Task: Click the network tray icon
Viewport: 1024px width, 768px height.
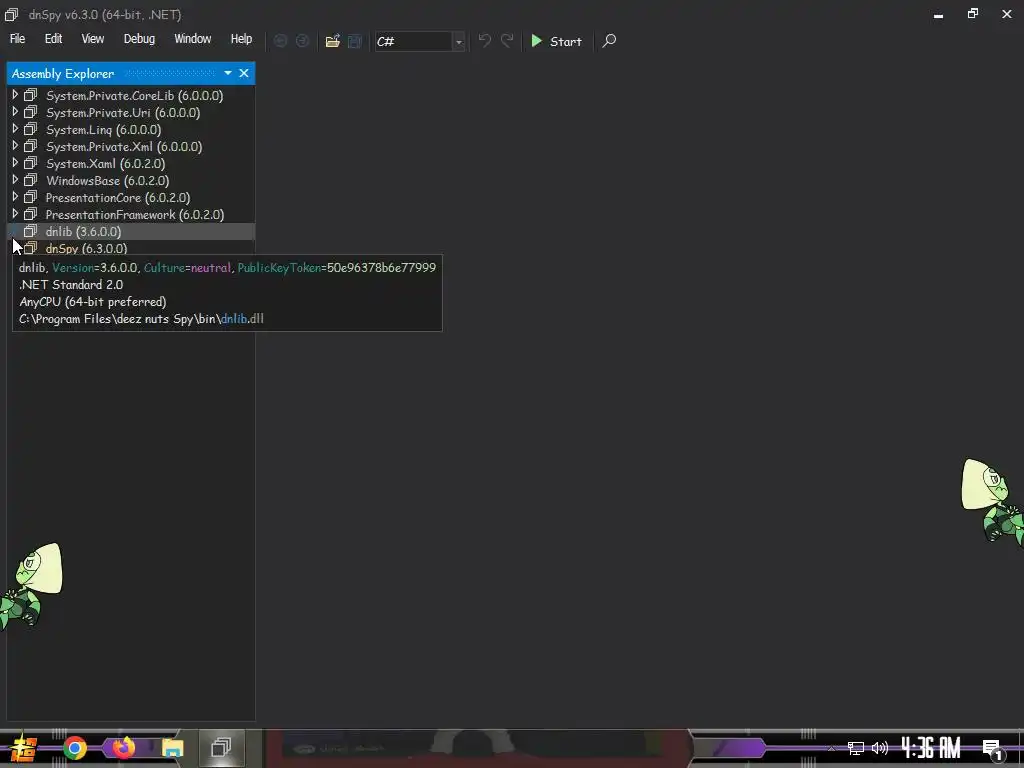Action: pyautogui.click(x=856, y=748)
